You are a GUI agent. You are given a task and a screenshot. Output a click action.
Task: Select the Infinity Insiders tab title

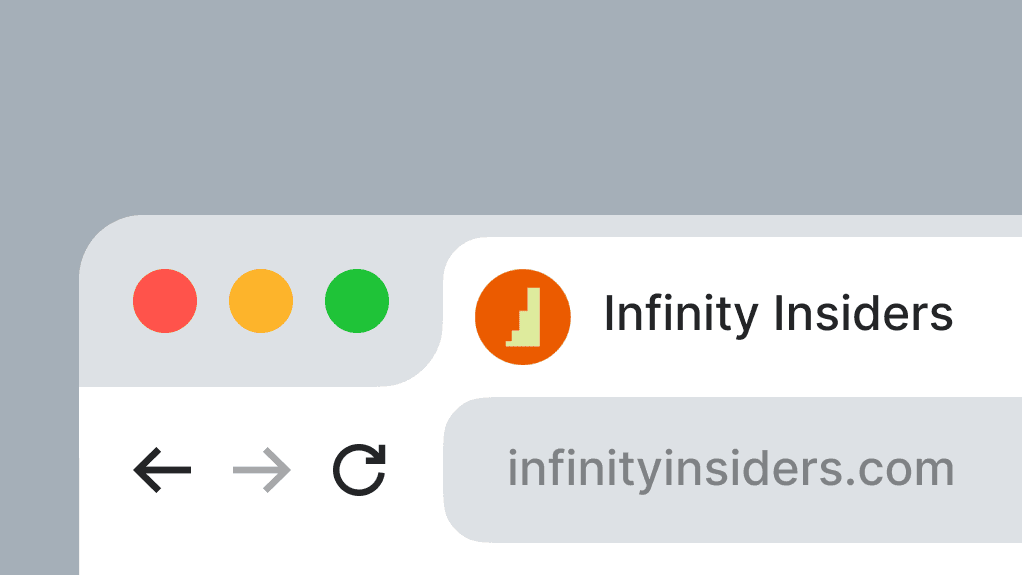click(x=778, y=314)
